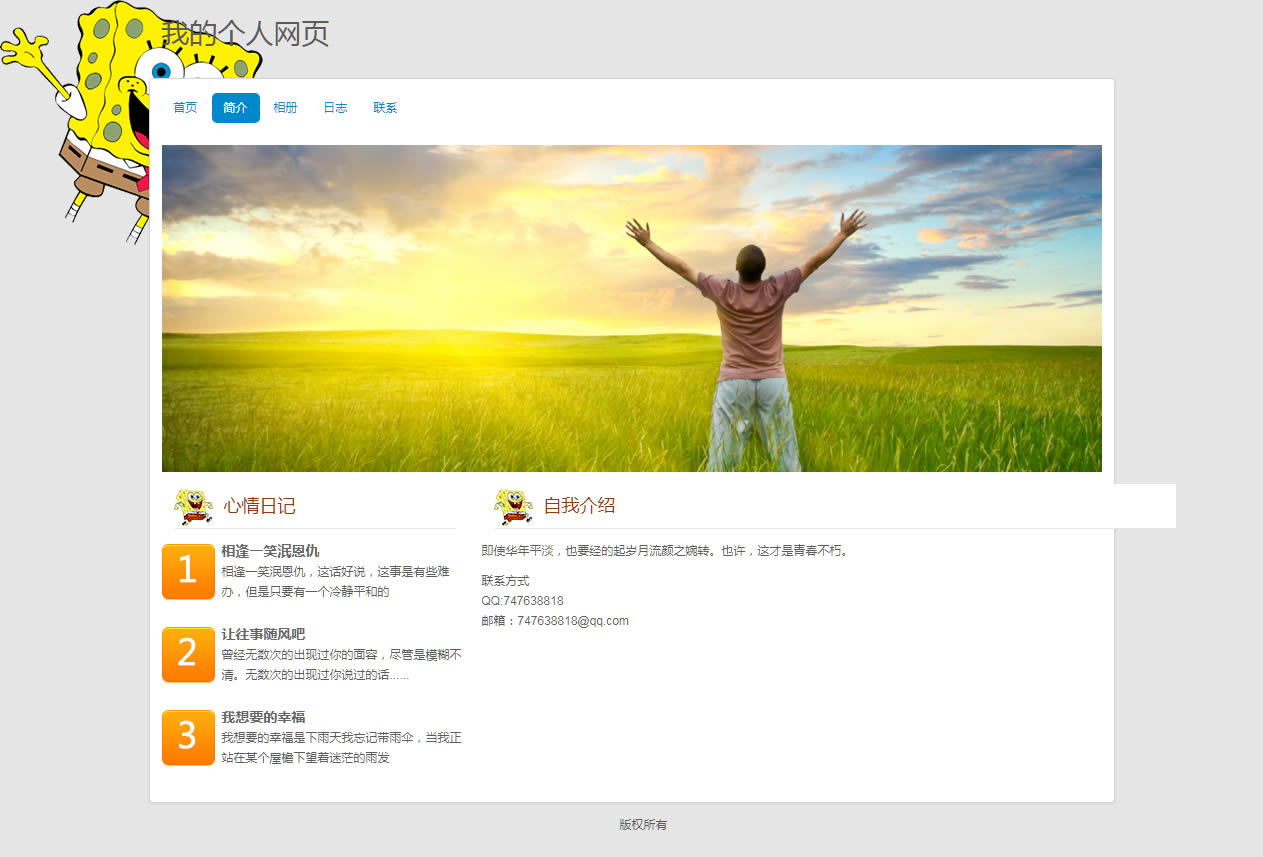Click the SpongeBob icon beside 心情日记
This screenshot has height=857, width=1263.
[193, 507]
